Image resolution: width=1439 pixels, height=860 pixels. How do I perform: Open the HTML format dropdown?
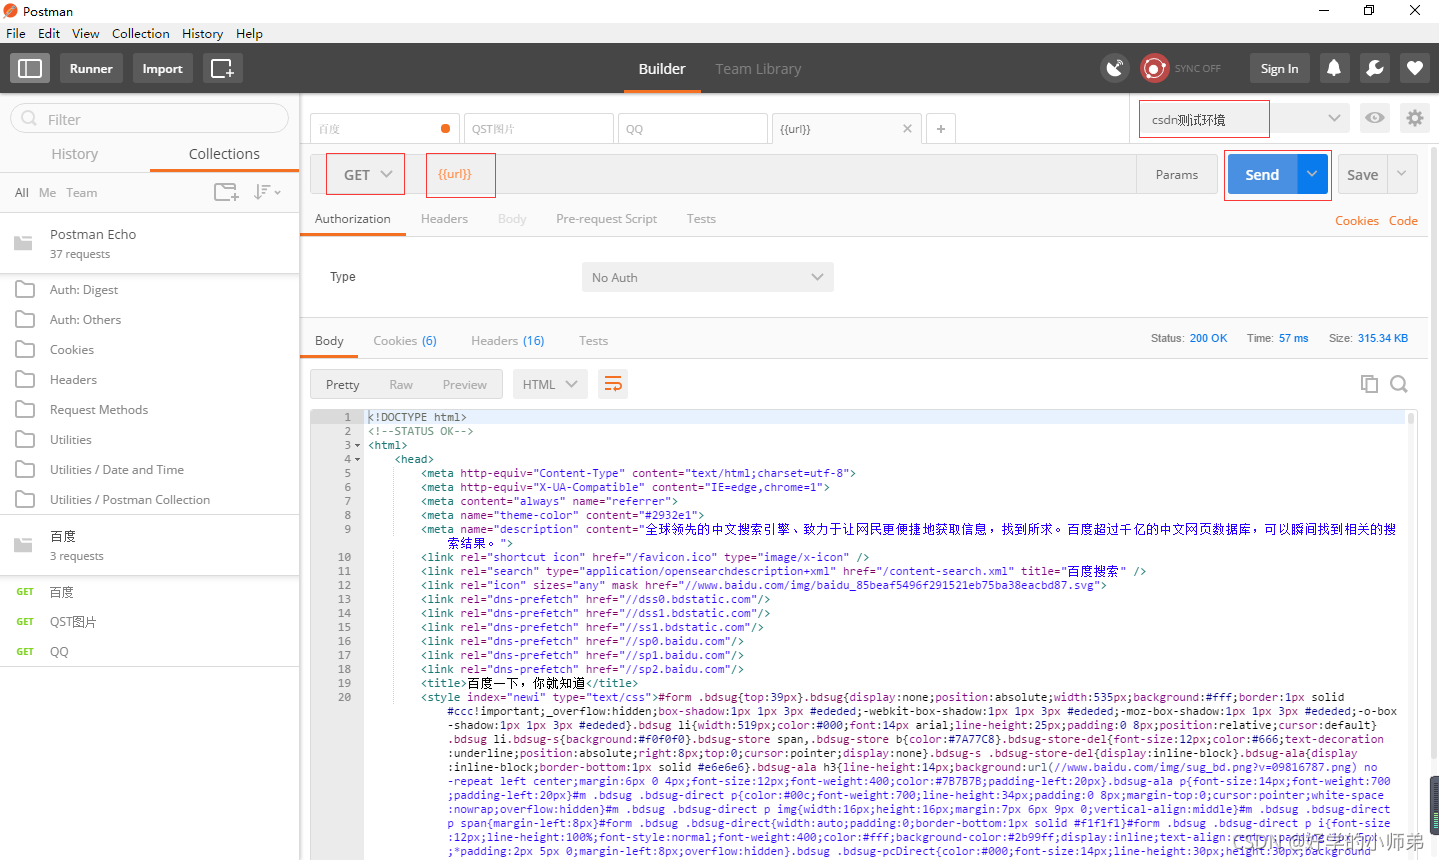coord(550,384)
